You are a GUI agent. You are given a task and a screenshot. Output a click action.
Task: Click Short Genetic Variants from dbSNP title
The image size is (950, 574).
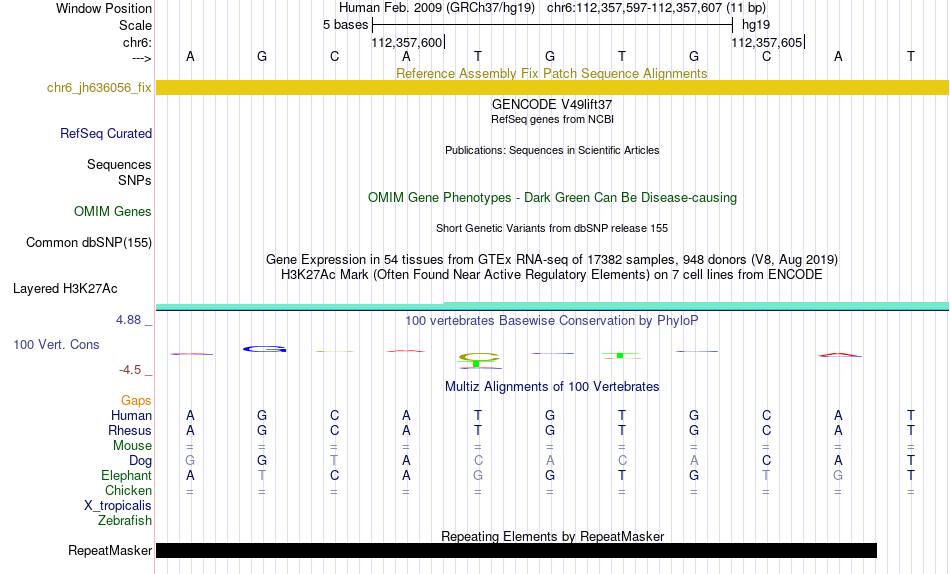[x=552, y=229]
